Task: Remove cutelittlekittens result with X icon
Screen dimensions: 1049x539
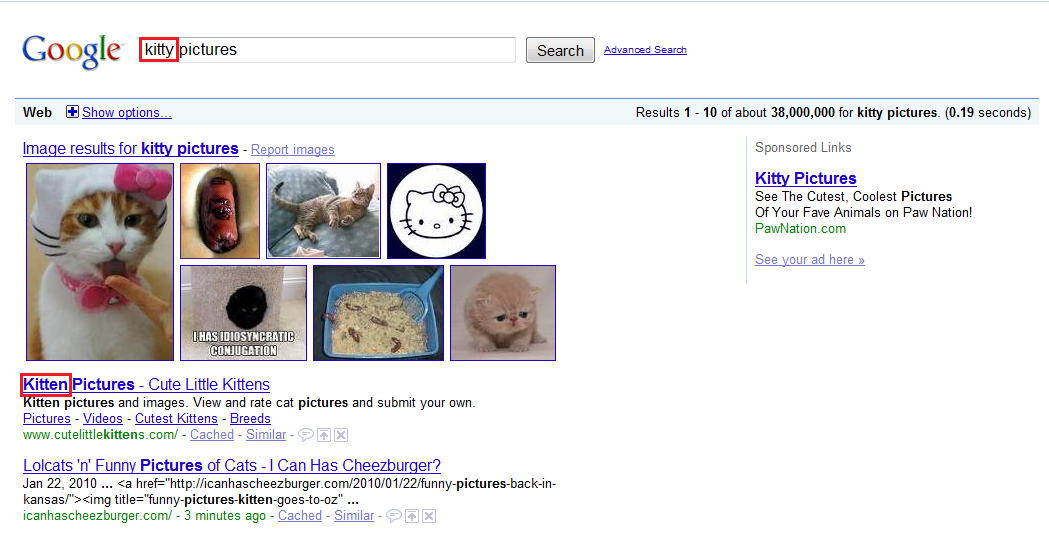Action: pyautogui.click(x=341, y=435)
